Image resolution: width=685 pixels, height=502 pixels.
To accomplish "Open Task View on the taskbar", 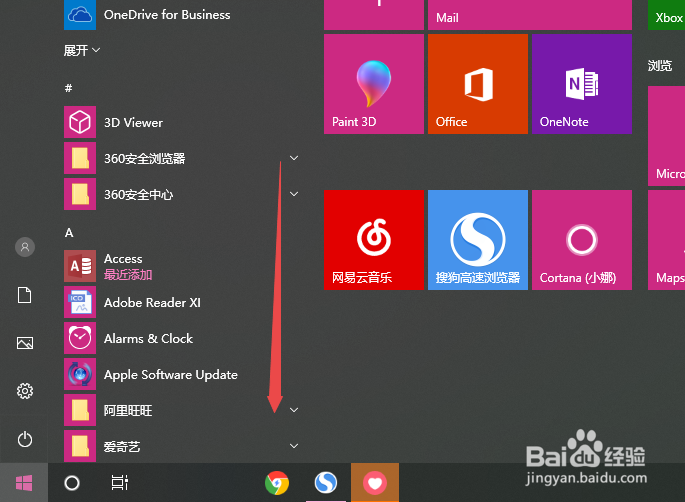I will (x=119, y=483).
